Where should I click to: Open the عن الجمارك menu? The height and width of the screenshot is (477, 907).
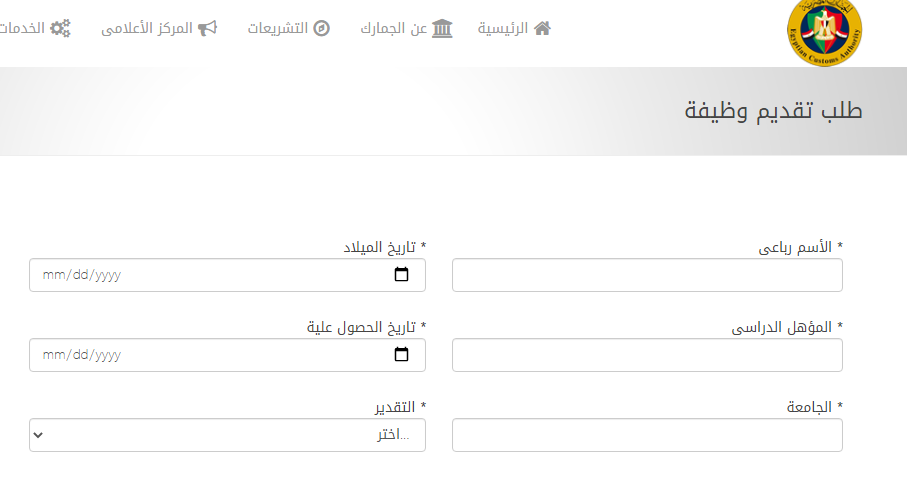395,28
